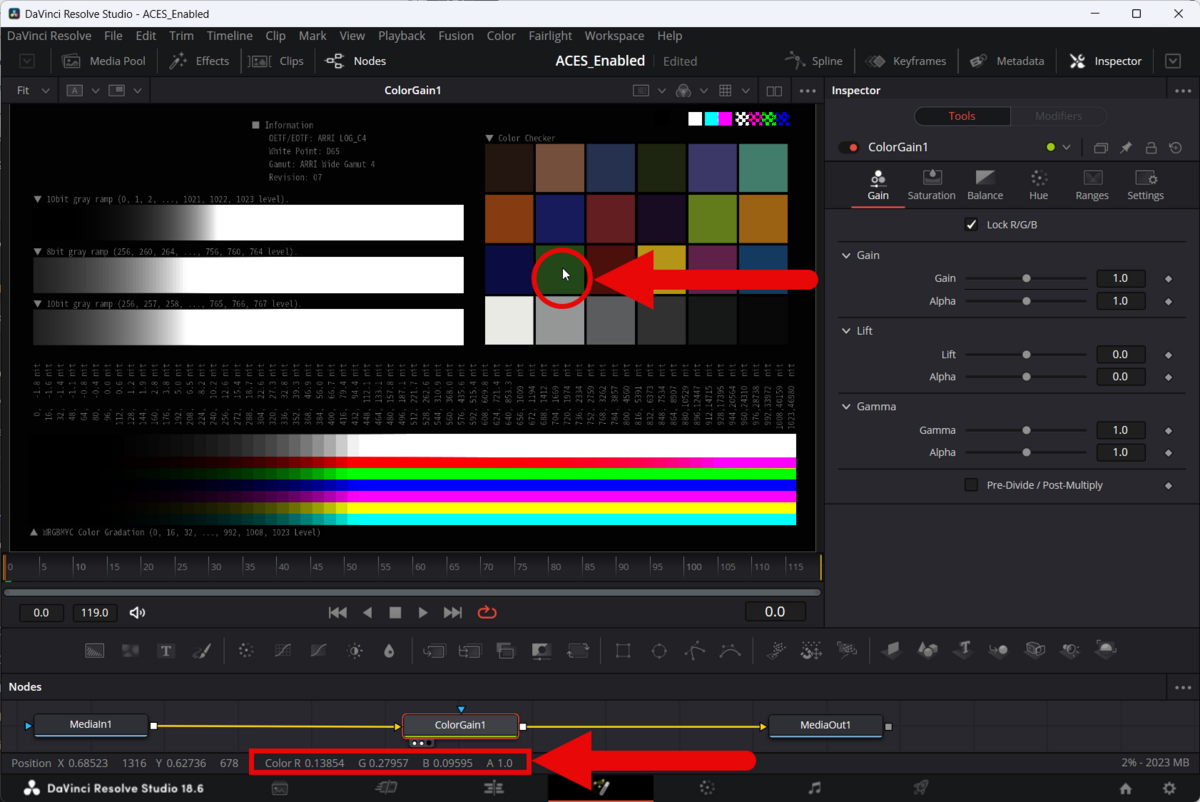Select the Text+ tool icon in toolbar
The image size is (1200, 802).
[x=166, y=651]
